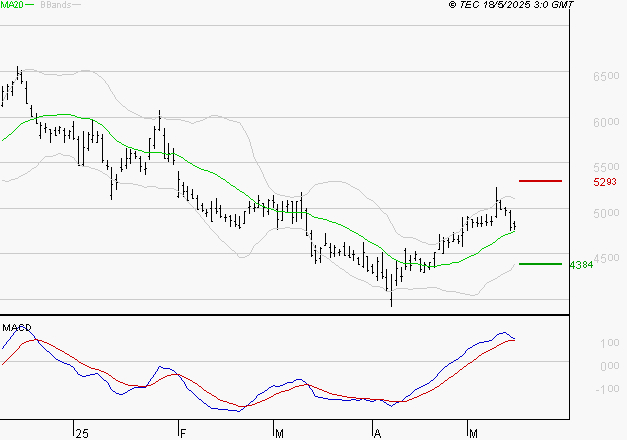The image size is (627, 440).
Task: Click the red resistance level line
Action: pos(540,181)
